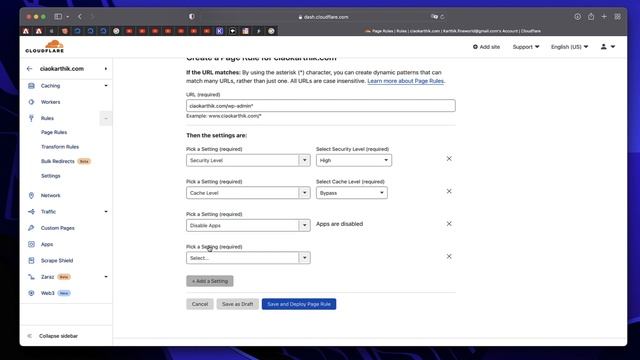Remove the Security Level setting row
Screen dimensions: 640x360
click(x=449, y=159)
